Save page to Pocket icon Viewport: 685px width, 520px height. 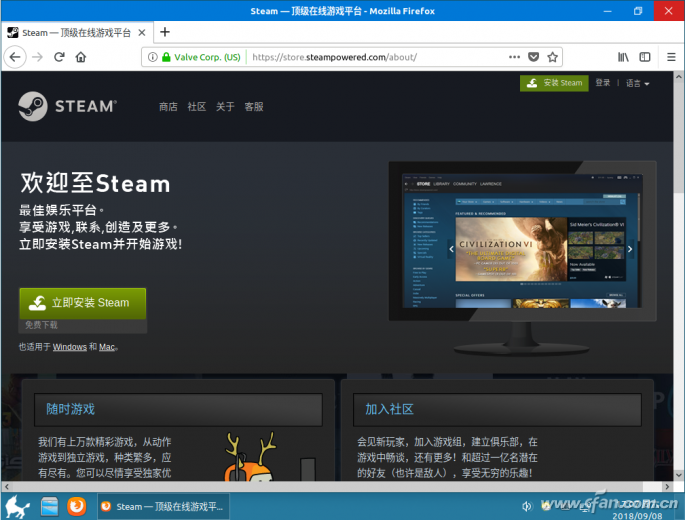(533, 57)
